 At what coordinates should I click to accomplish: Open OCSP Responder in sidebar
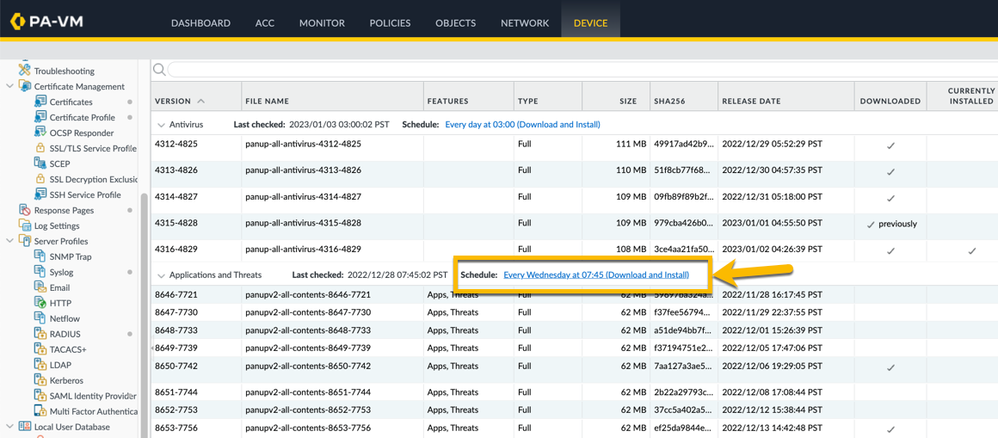tap(81, 133)
